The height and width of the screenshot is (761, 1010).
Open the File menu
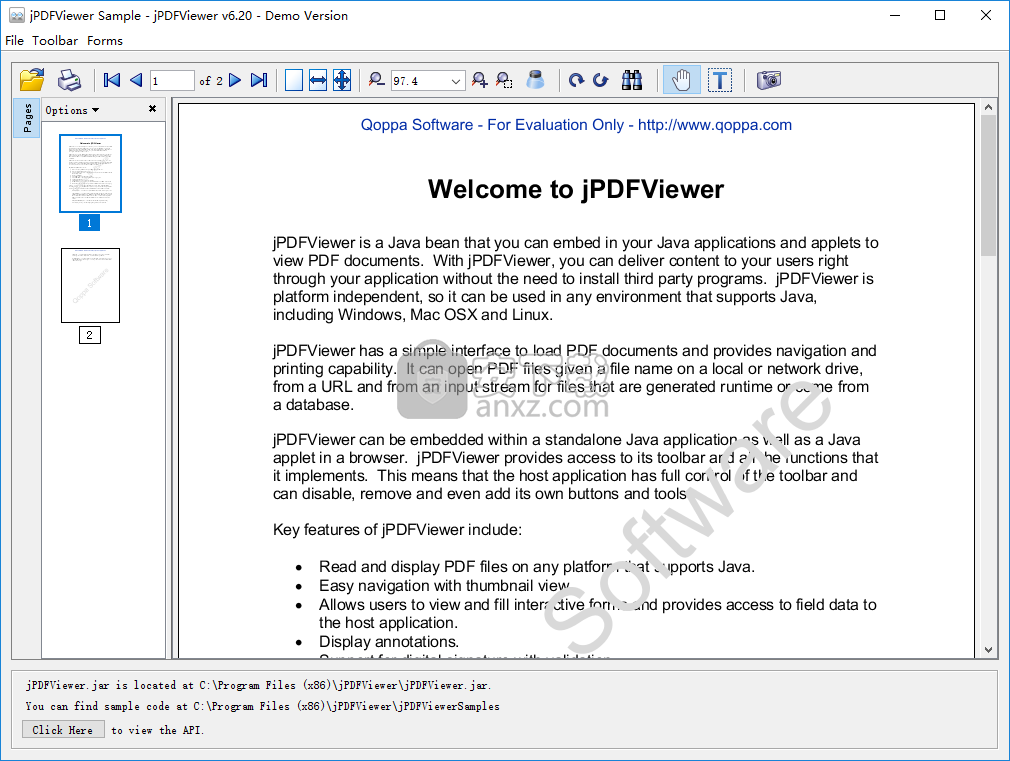coord(14,41)
